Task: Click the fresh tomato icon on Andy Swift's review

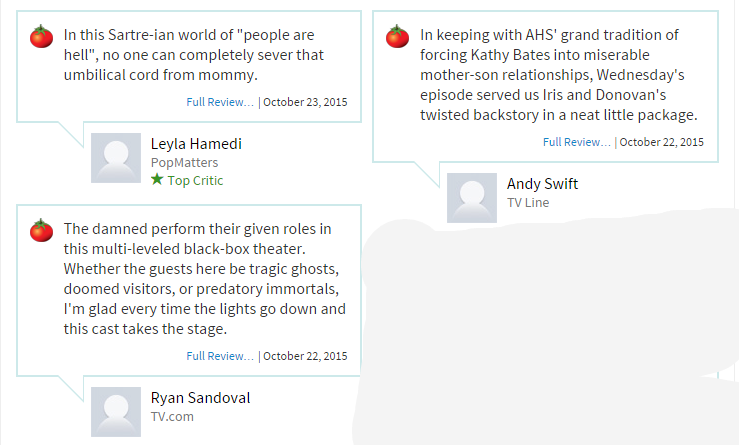Action: coord(397,36)
